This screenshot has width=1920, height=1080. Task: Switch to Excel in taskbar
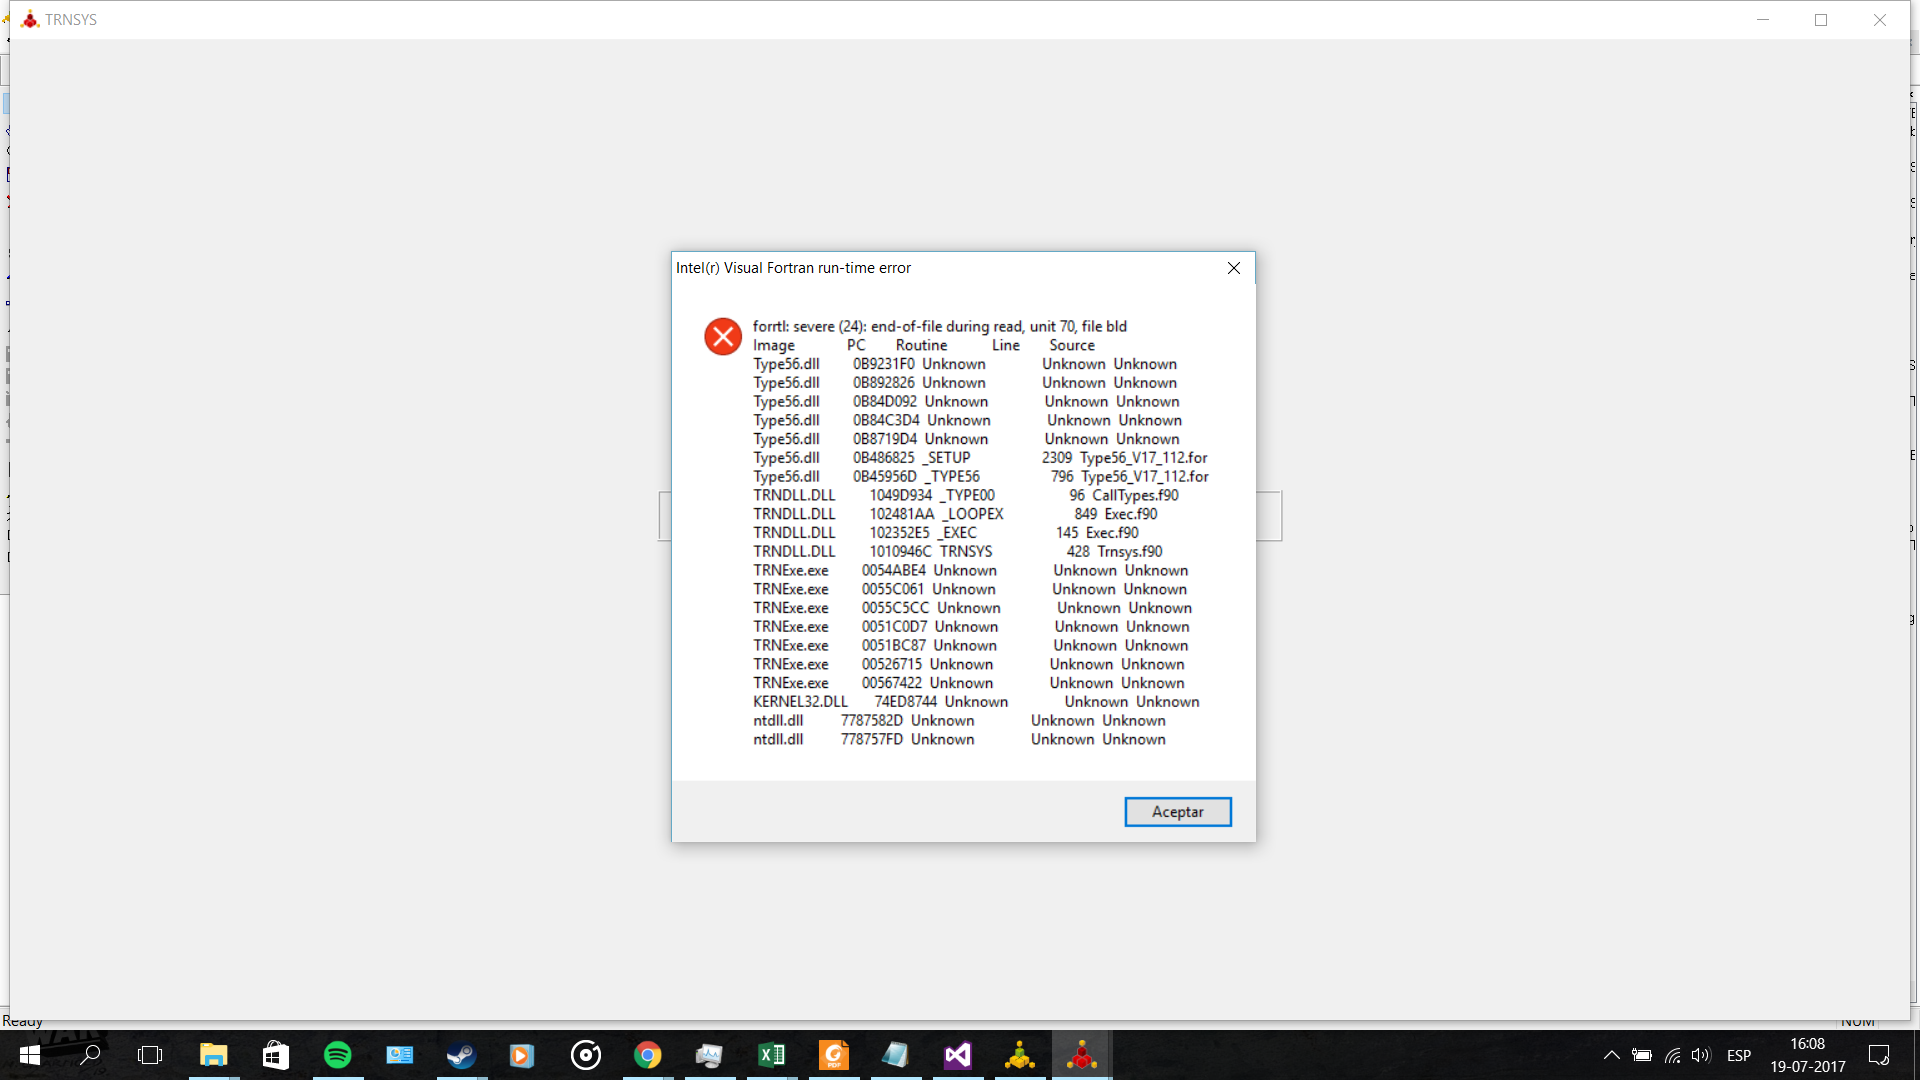772,1055
